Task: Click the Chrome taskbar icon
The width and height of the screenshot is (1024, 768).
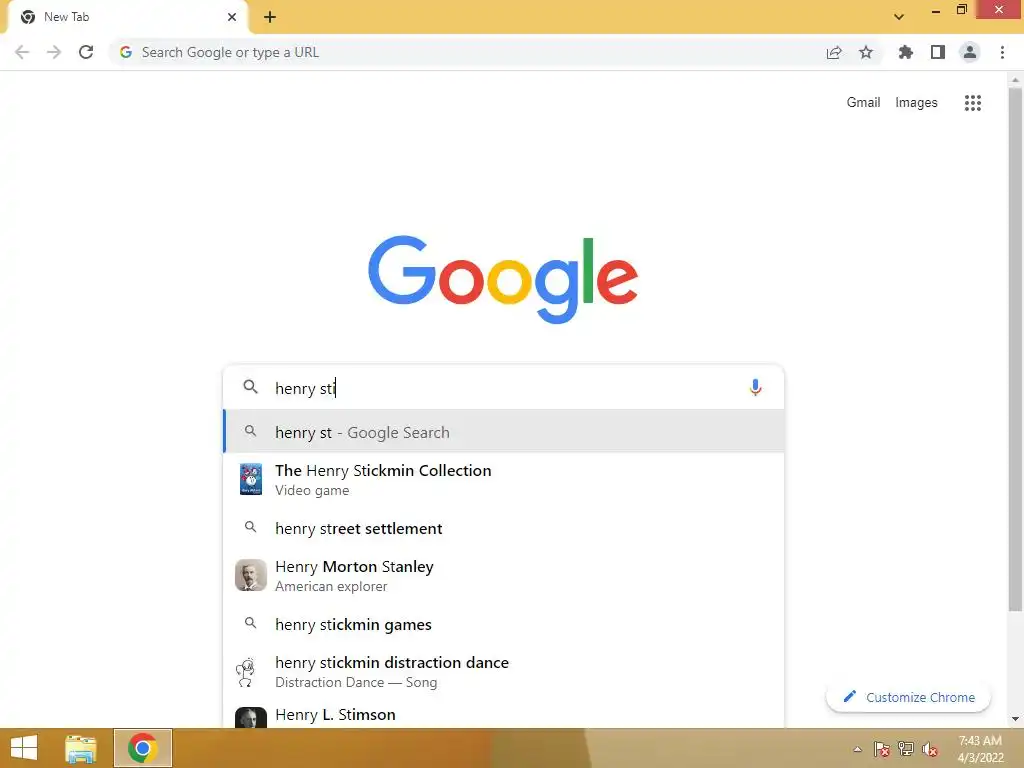Action: coord(143,748)
